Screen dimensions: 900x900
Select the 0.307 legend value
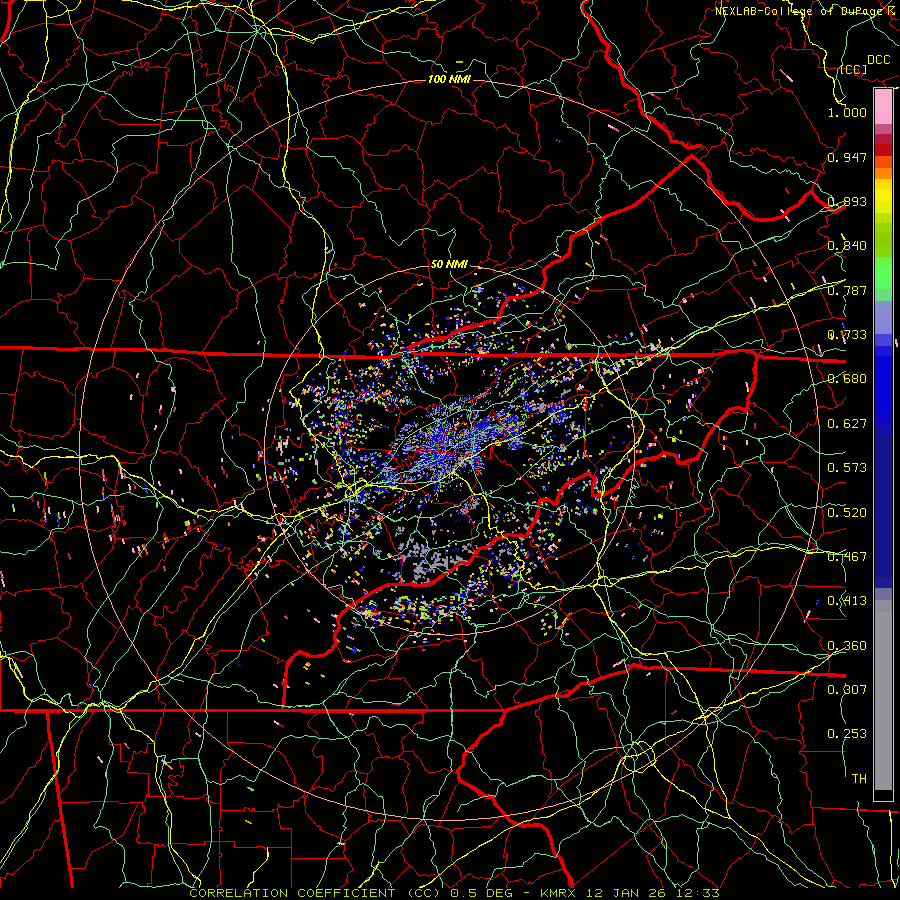[847, 689]
